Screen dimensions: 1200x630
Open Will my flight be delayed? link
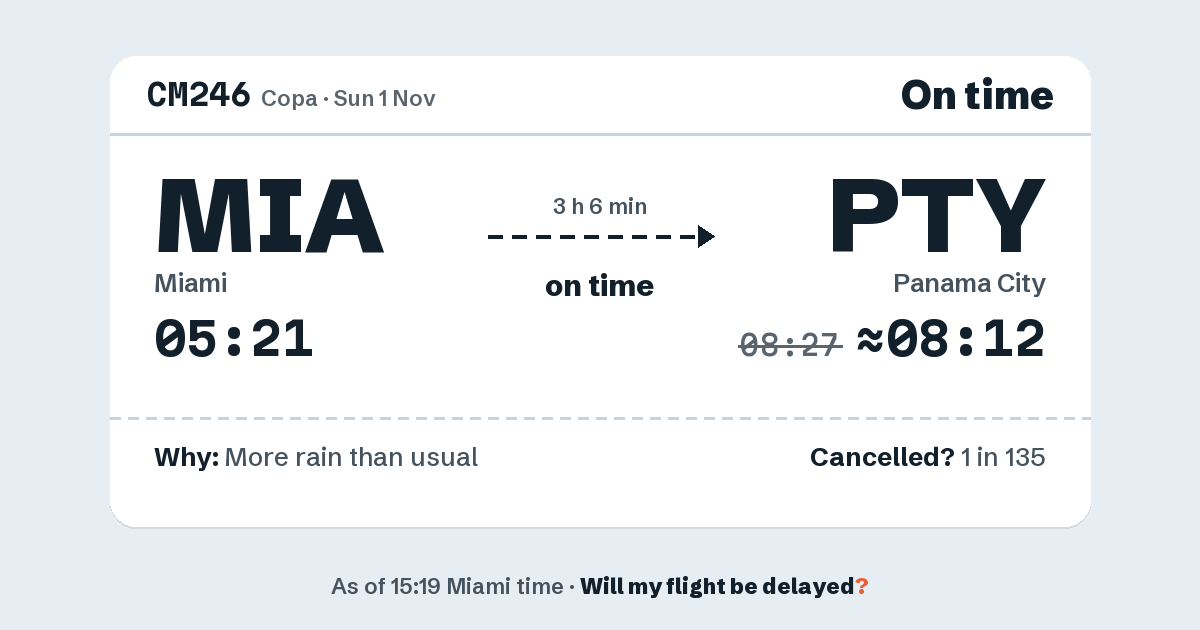coord(724,587)
